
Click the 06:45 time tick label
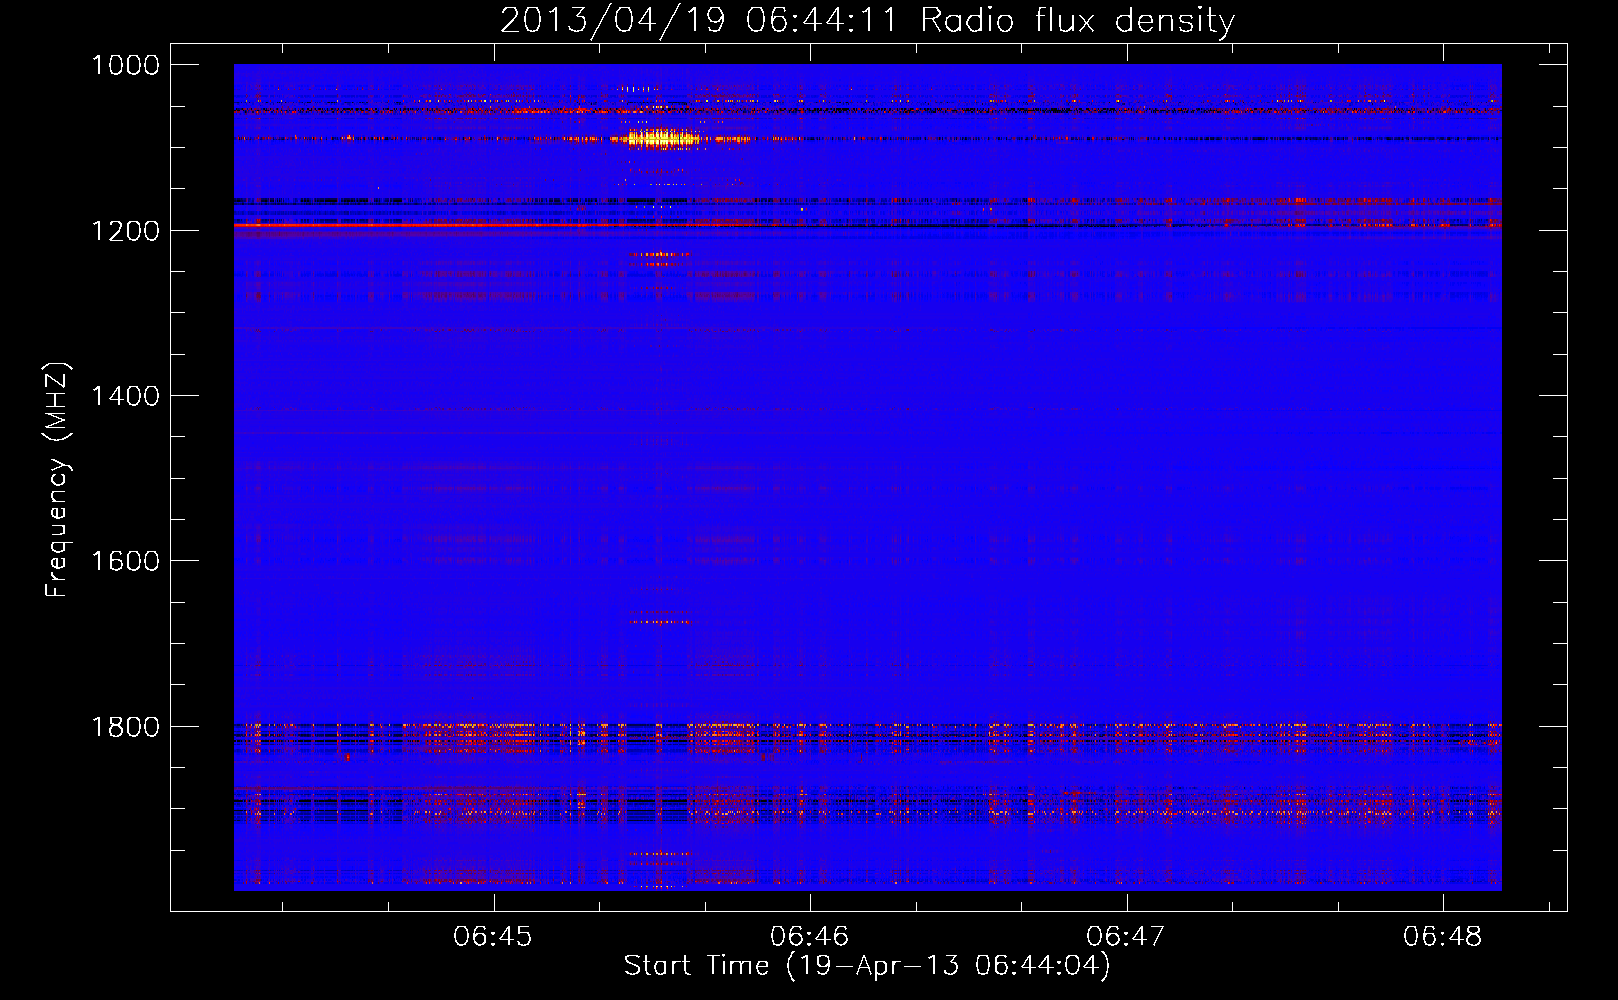click(x=493, y=936)
